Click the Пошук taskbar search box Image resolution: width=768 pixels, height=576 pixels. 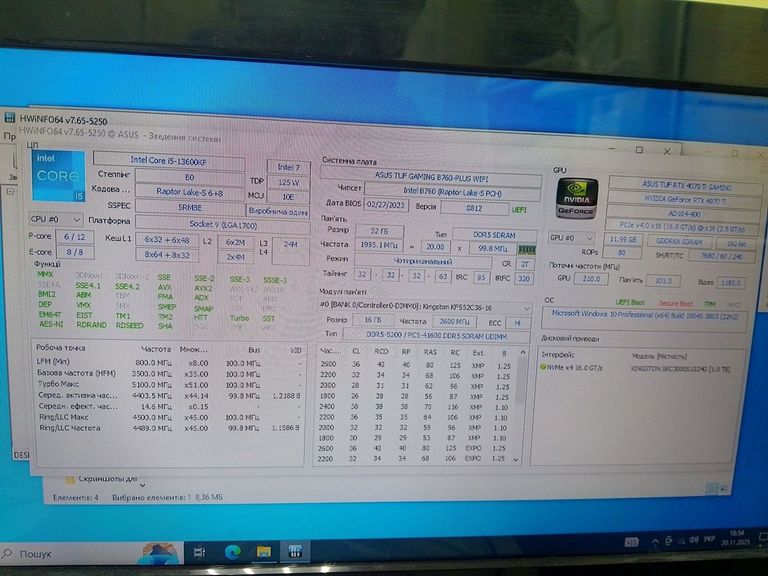[x=91, y=553]
